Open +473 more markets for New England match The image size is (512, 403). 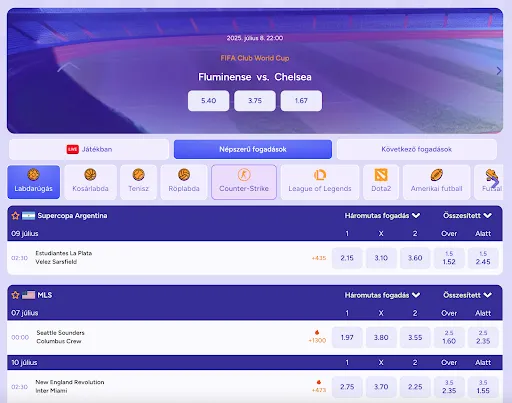coord(319,390)
